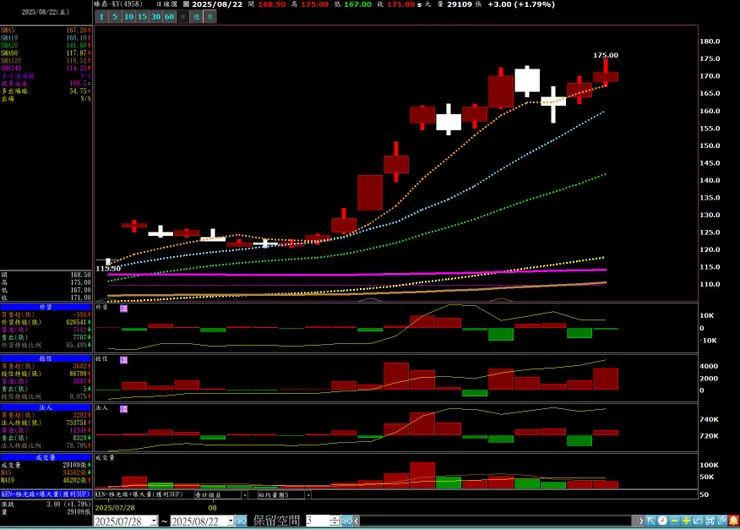740x530 pixels.
Task: Click the +3.00 (+1.79%) change in header
Action: click(x=521, y=4)
